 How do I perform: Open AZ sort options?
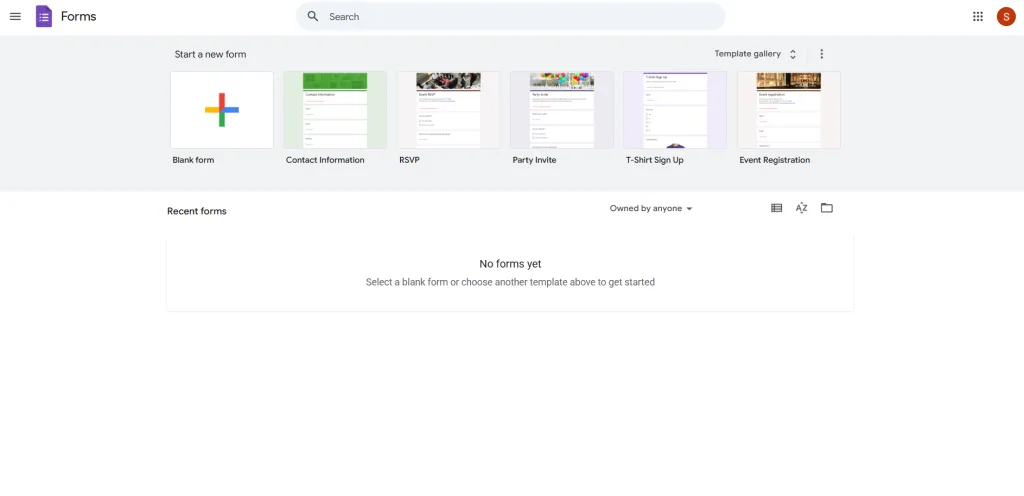[801, 208]
